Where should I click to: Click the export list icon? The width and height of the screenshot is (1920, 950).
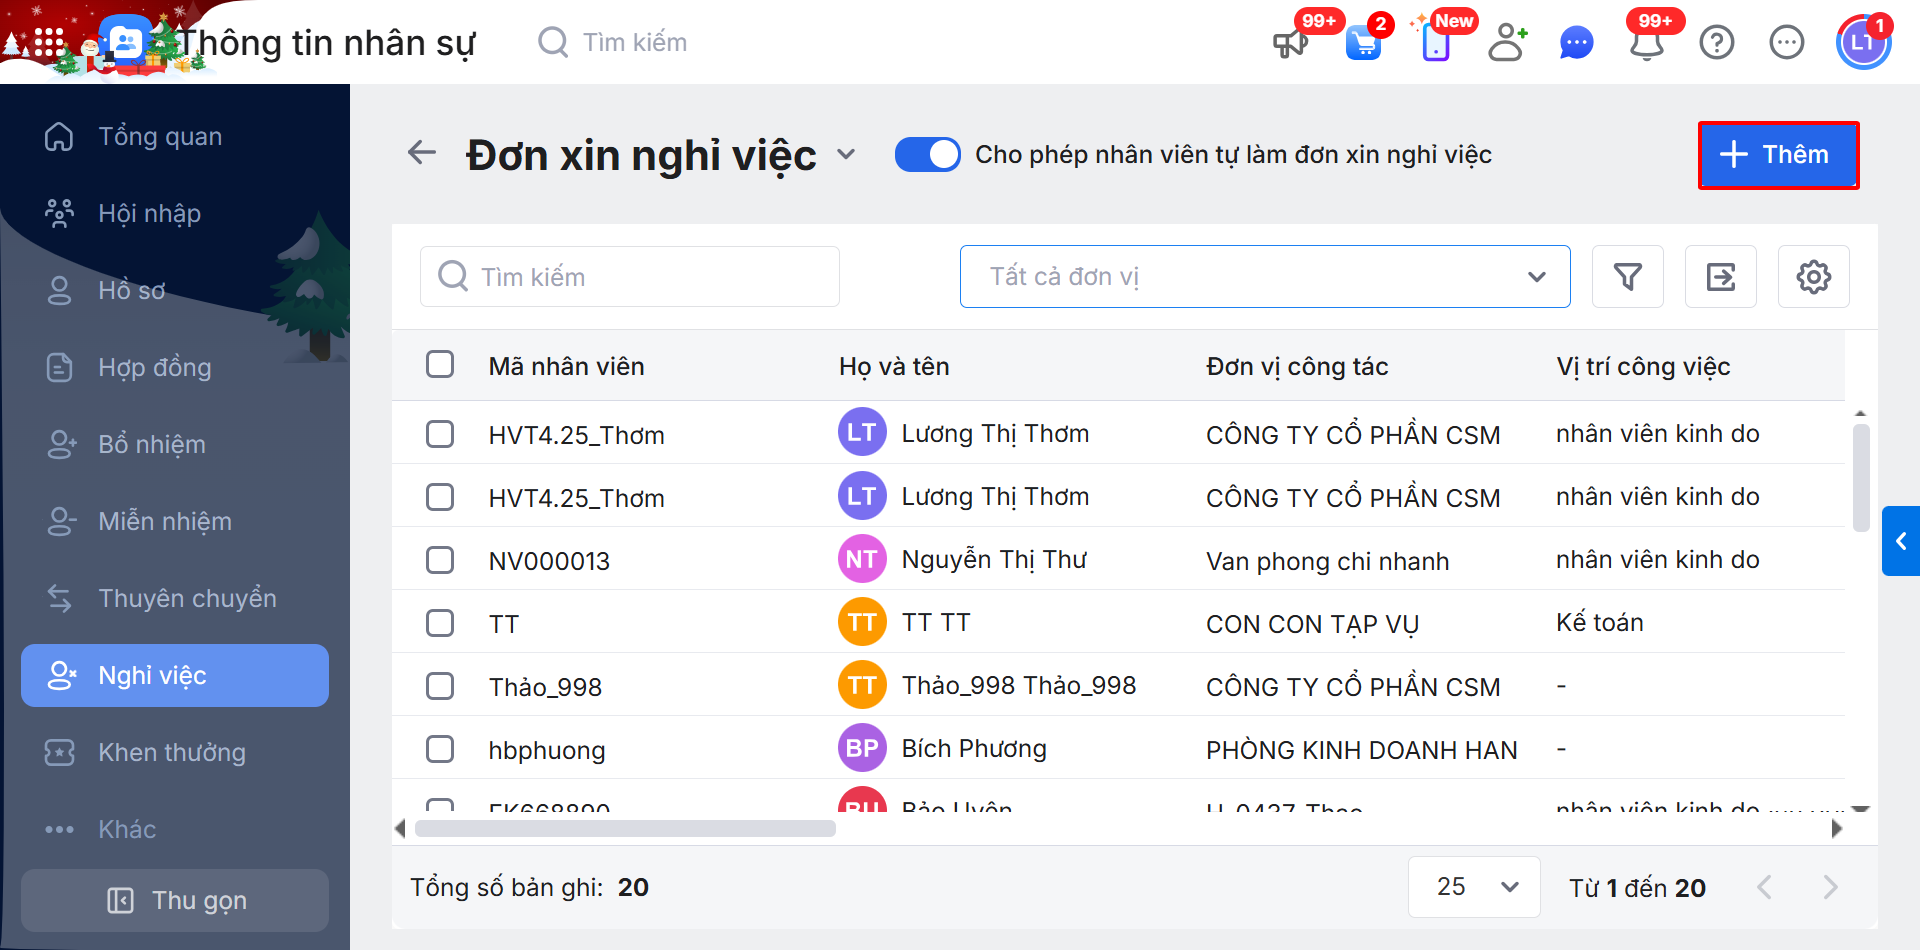[1720, 277]
